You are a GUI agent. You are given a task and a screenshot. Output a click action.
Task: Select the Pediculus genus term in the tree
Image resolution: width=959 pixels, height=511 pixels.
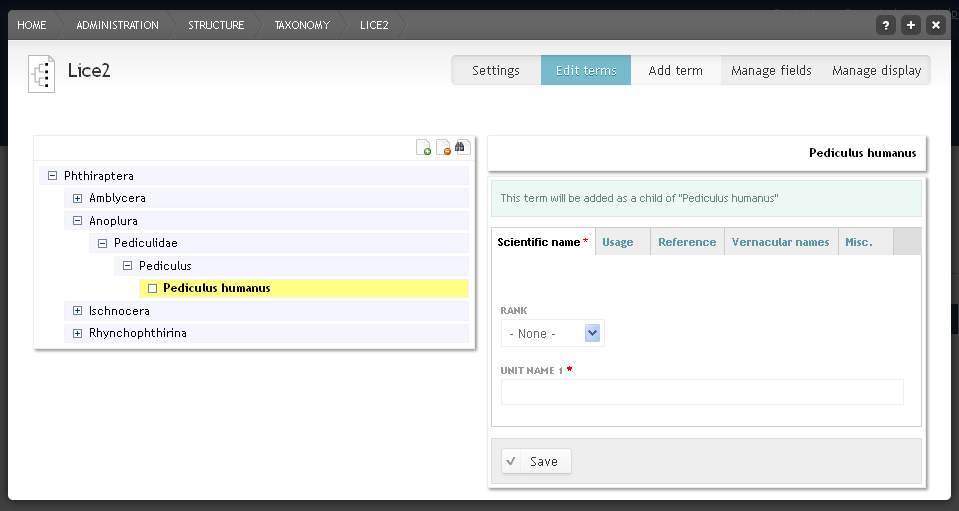165,266
